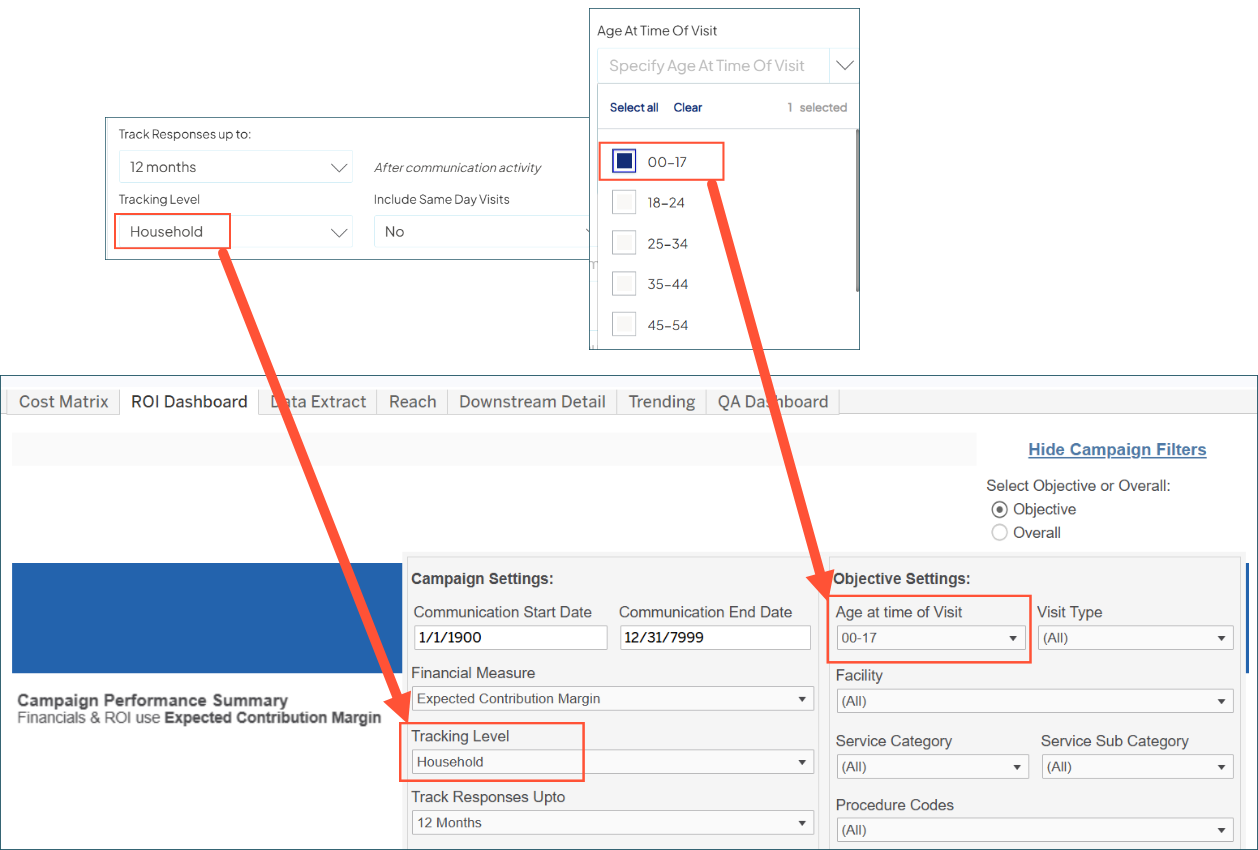Click the Communication Start Date field
The height and width of the screenshot is (850, 1258).
(x=510, y=637)
